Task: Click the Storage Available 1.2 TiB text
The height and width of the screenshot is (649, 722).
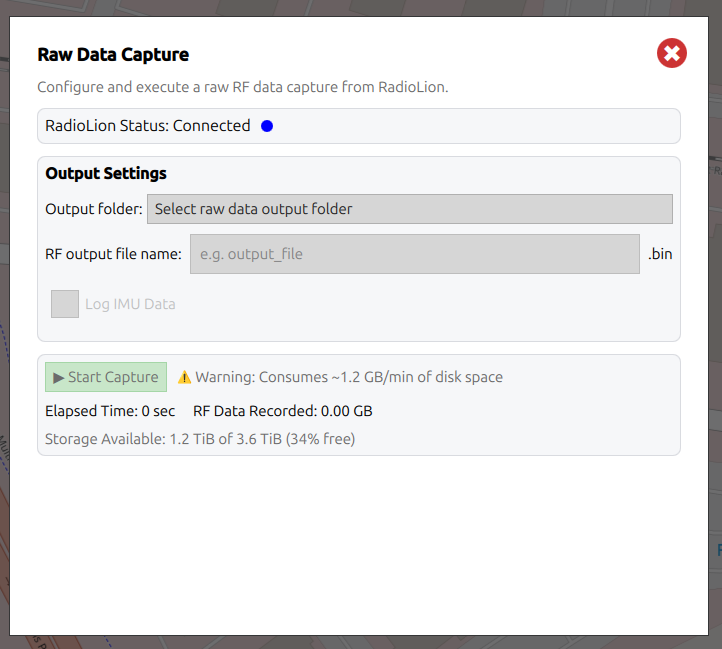Action: [200, 439]
